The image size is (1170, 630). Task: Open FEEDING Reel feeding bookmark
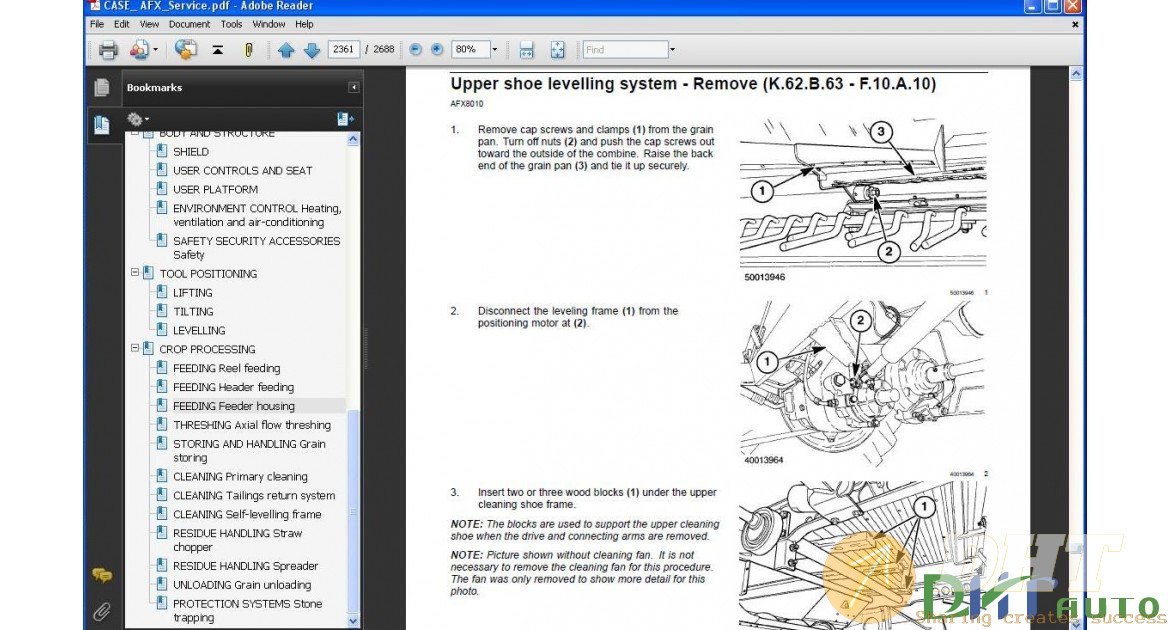227,368
